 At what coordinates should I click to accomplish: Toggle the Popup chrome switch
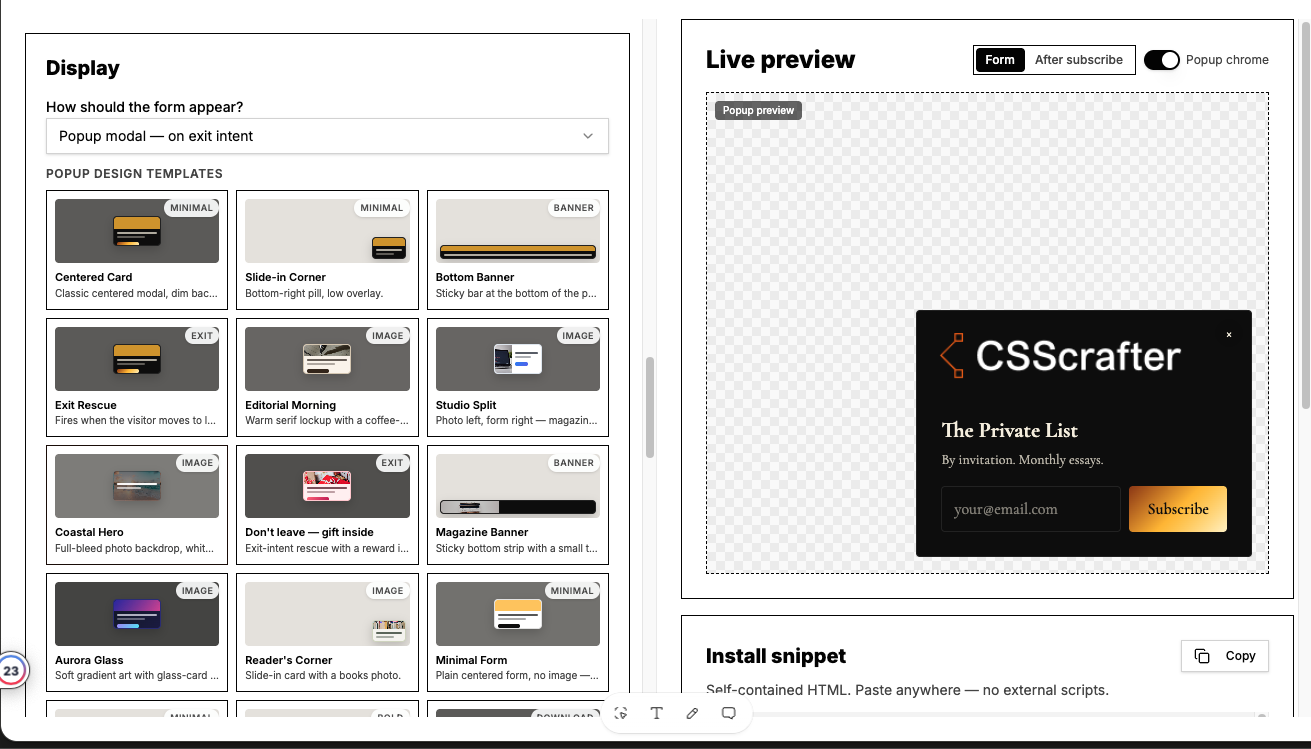1162,60
